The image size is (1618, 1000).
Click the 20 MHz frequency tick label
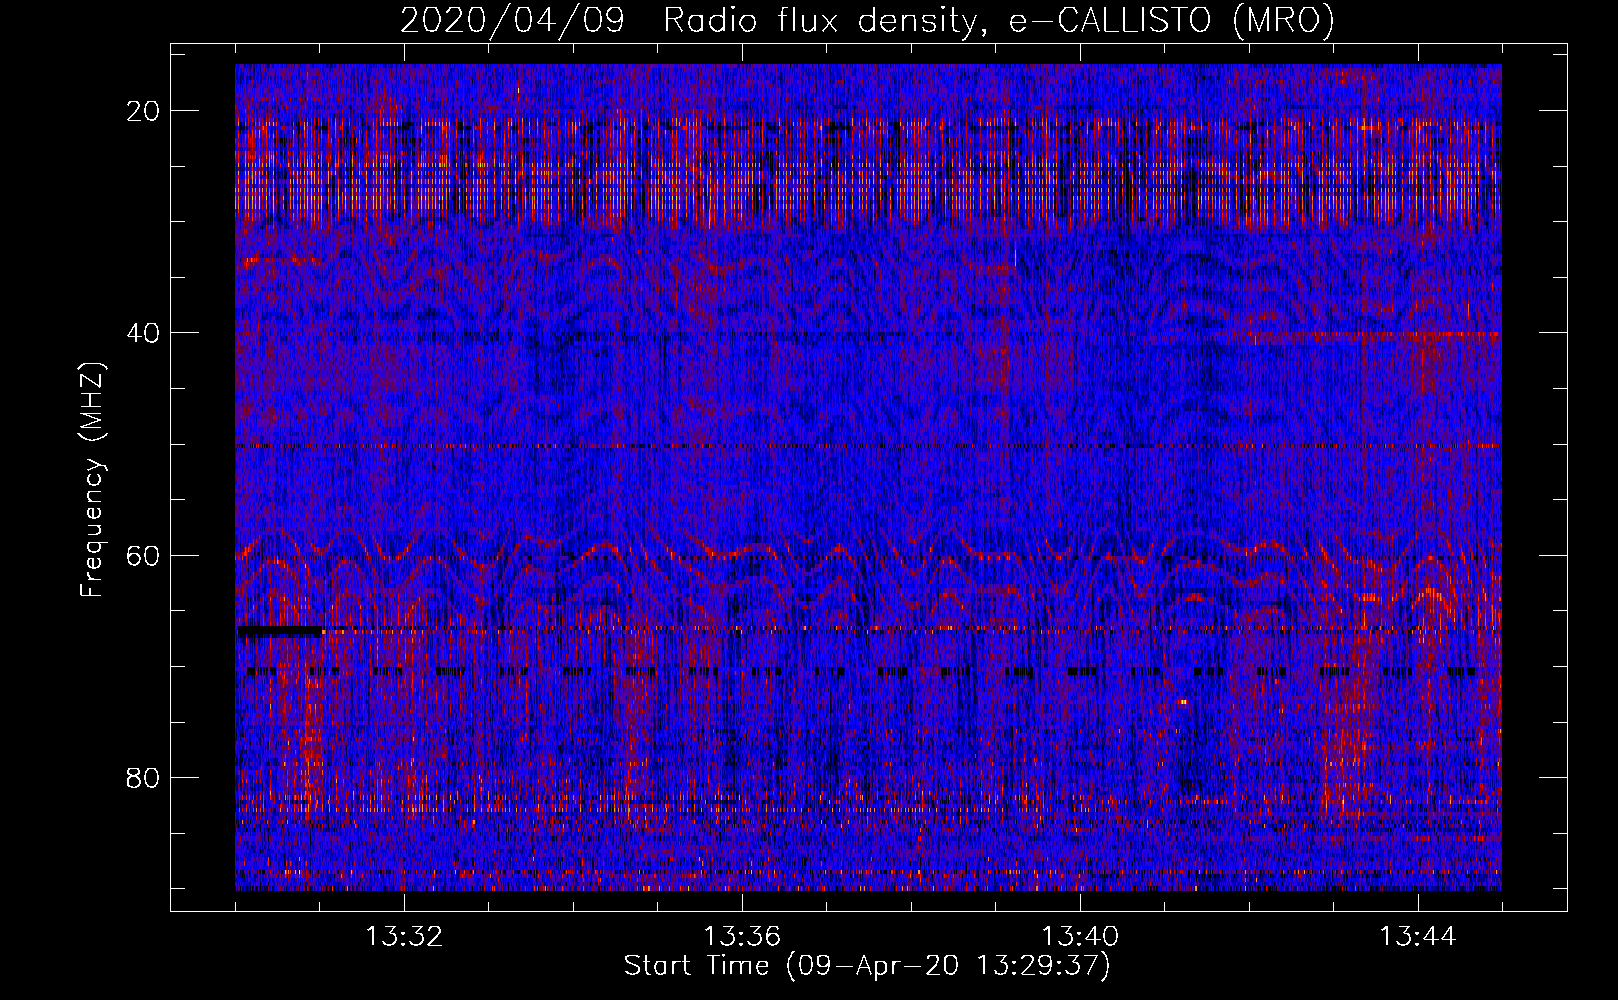point(144,111)
